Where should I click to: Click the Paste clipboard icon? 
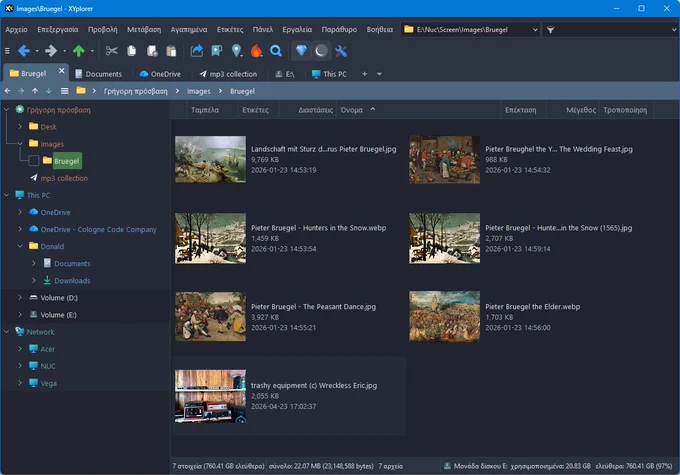pyautogui.click(x=171, y=51)
